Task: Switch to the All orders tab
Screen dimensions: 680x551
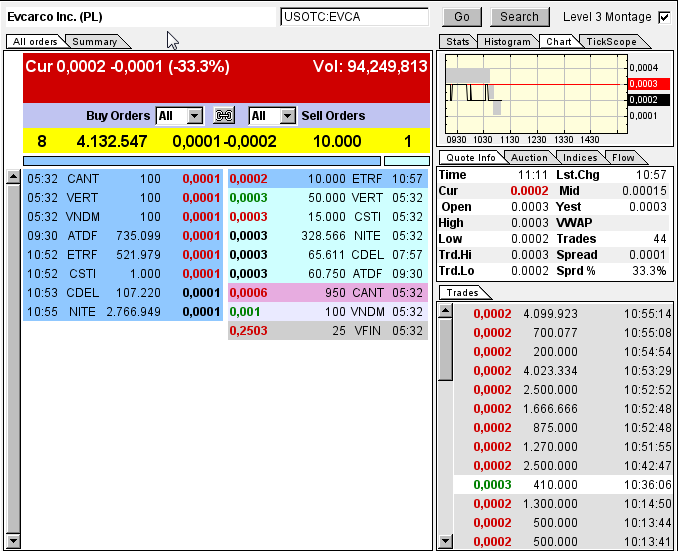Action: (35, 42)
